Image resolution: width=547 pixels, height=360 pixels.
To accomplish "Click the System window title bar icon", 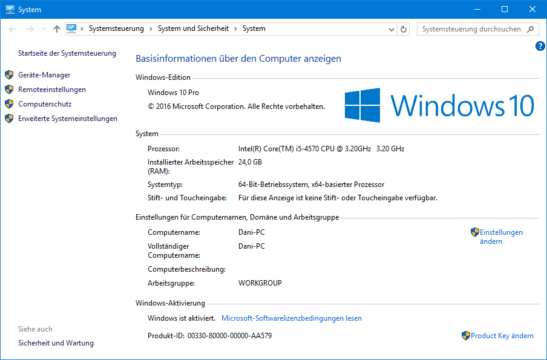I will pyautogui.click(x=10, y=9).
